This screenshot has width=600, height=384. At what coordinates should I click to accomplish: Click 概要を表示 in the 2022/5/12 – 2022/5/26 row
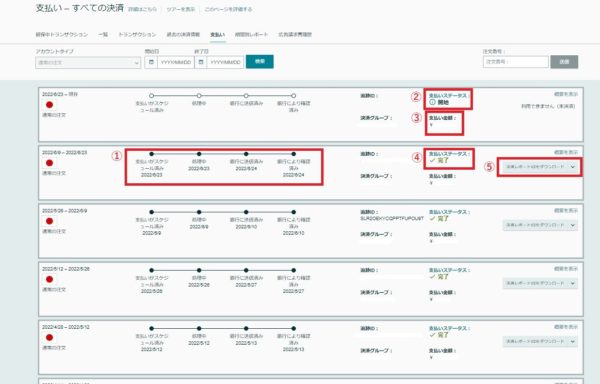tap(566, 268)
